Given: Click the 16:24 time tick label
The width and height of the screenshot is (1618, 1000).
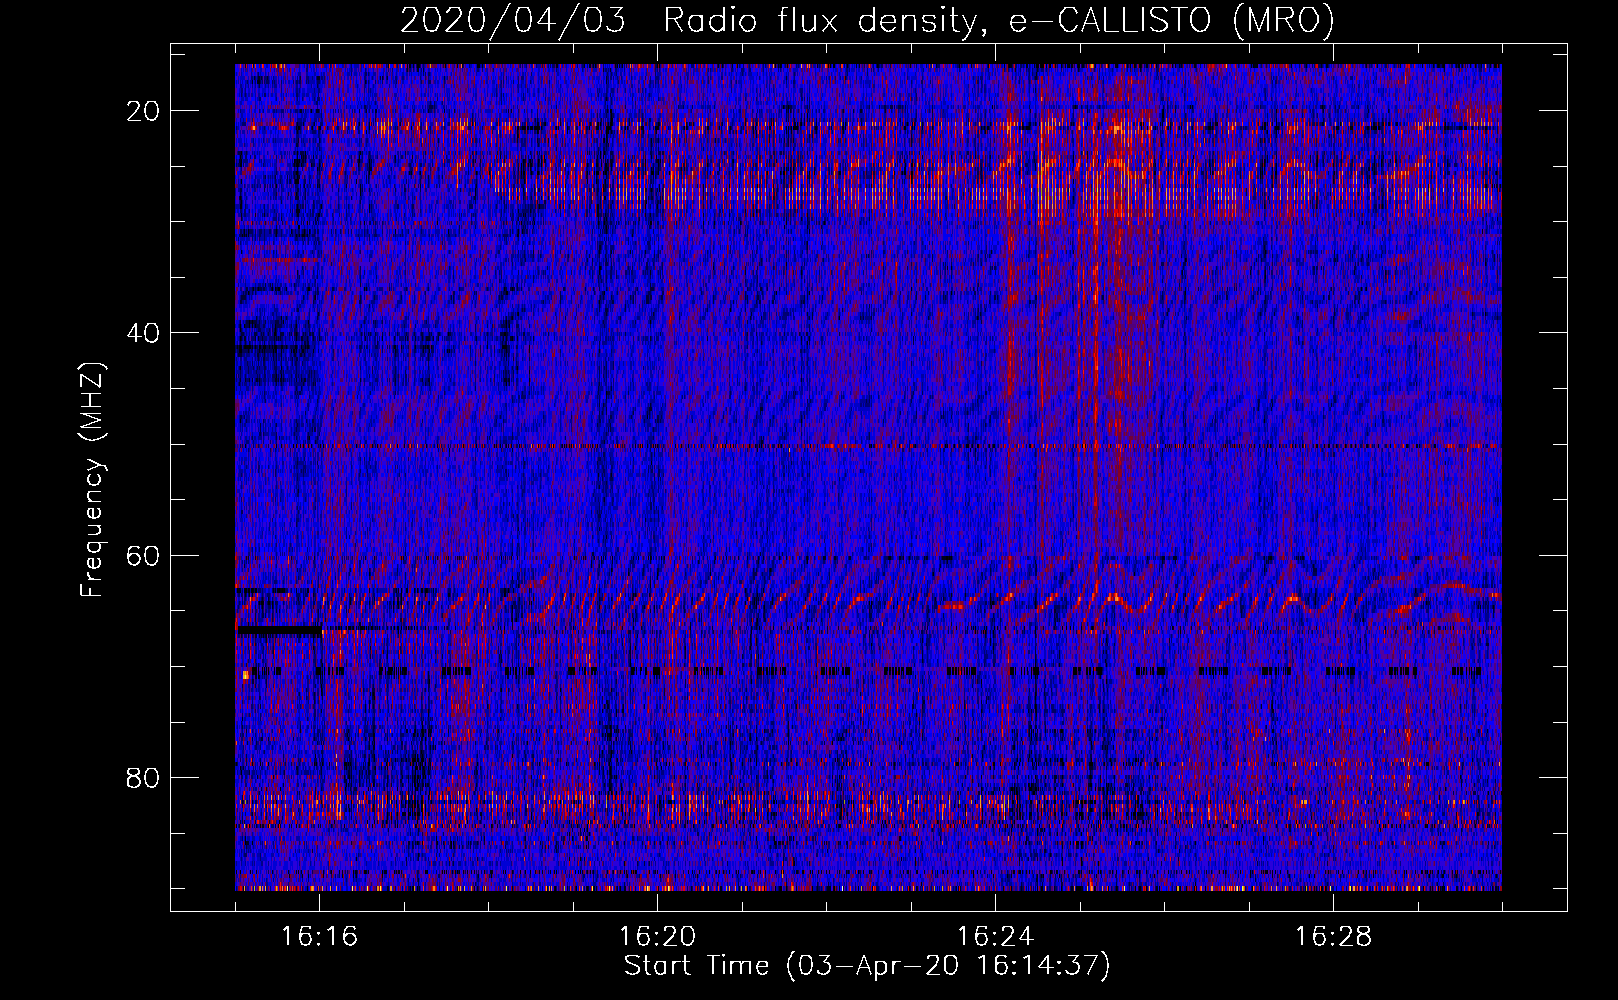Looking at the screenshot, I should (995, 937).
